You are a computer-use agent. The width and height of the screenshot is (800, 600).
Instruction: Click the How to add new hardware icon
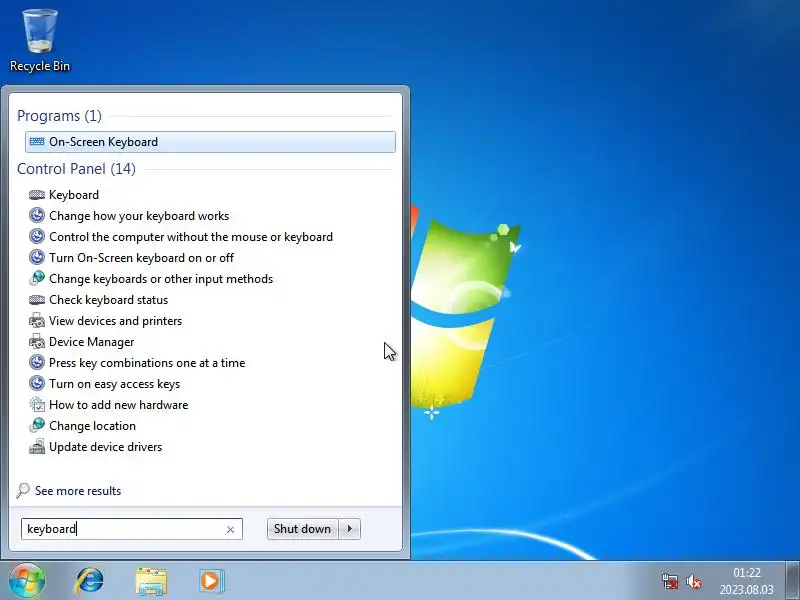coord(37,404)
